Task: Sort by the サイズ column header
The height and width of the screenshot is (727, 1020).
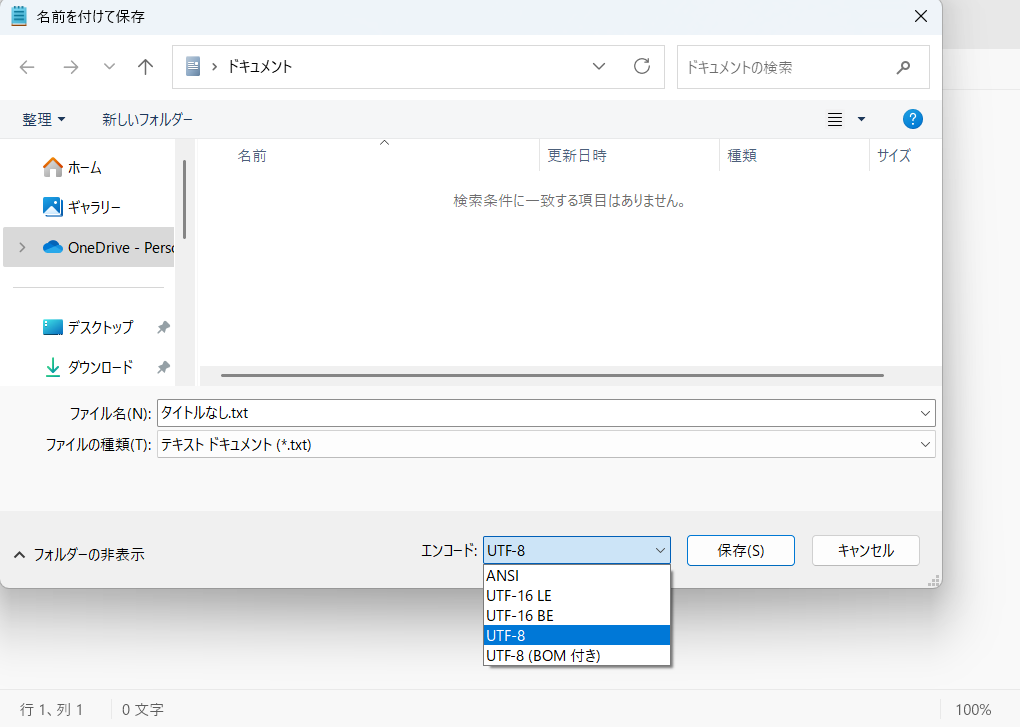Action: [893, 155]
